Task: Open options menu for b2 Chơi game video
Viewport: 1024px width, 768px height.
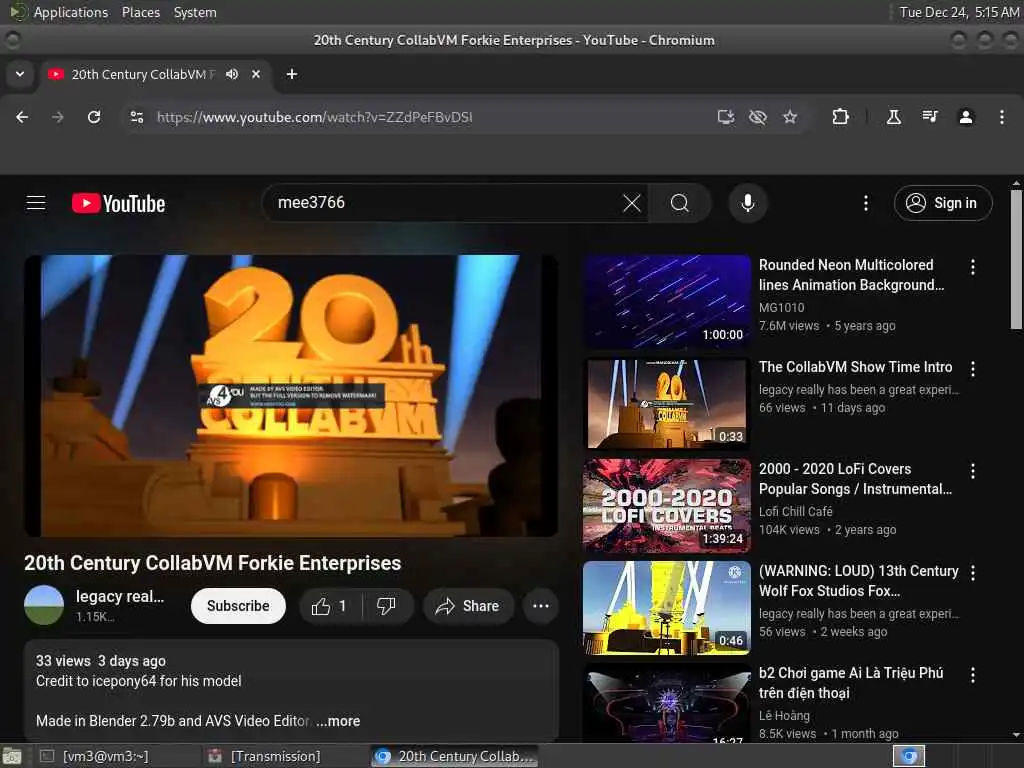Action: coord(972,675)
